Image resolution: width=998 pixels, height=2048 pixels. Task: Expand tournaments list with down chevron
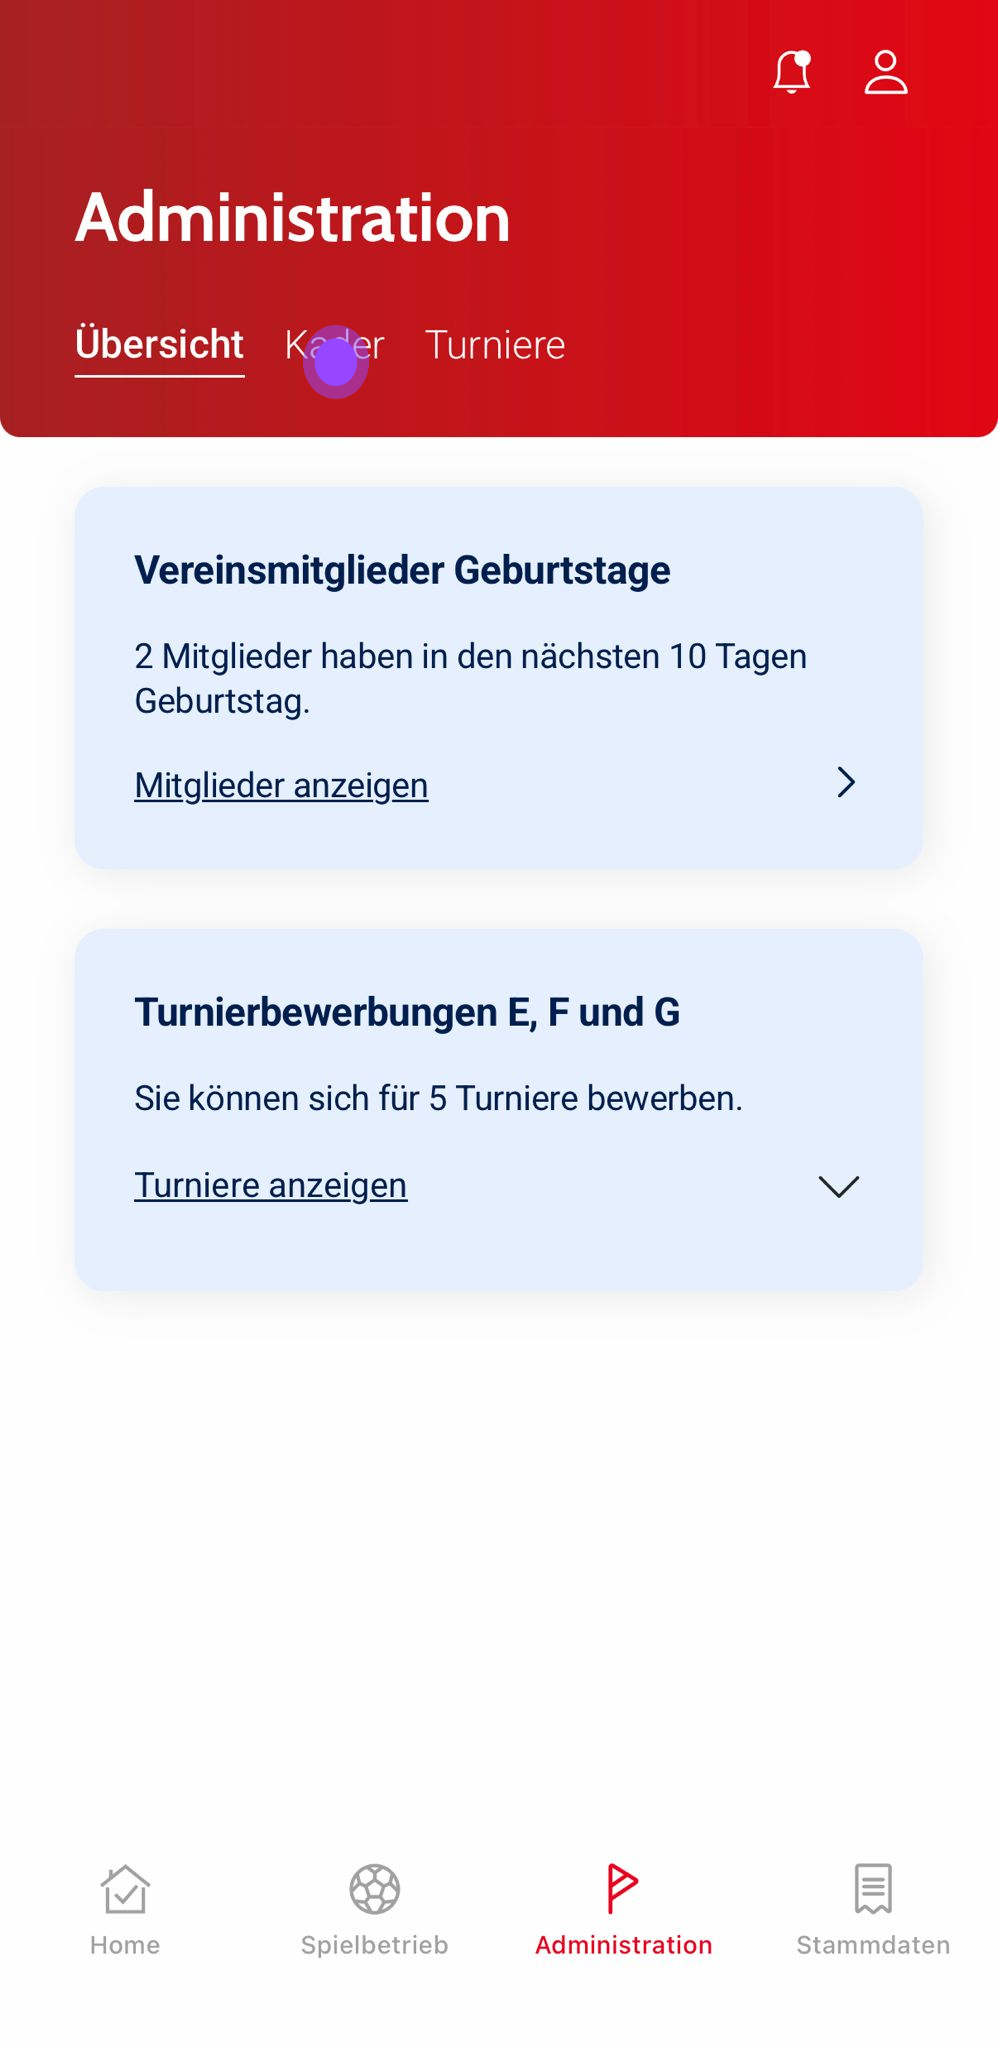(x=838, y=1187)
